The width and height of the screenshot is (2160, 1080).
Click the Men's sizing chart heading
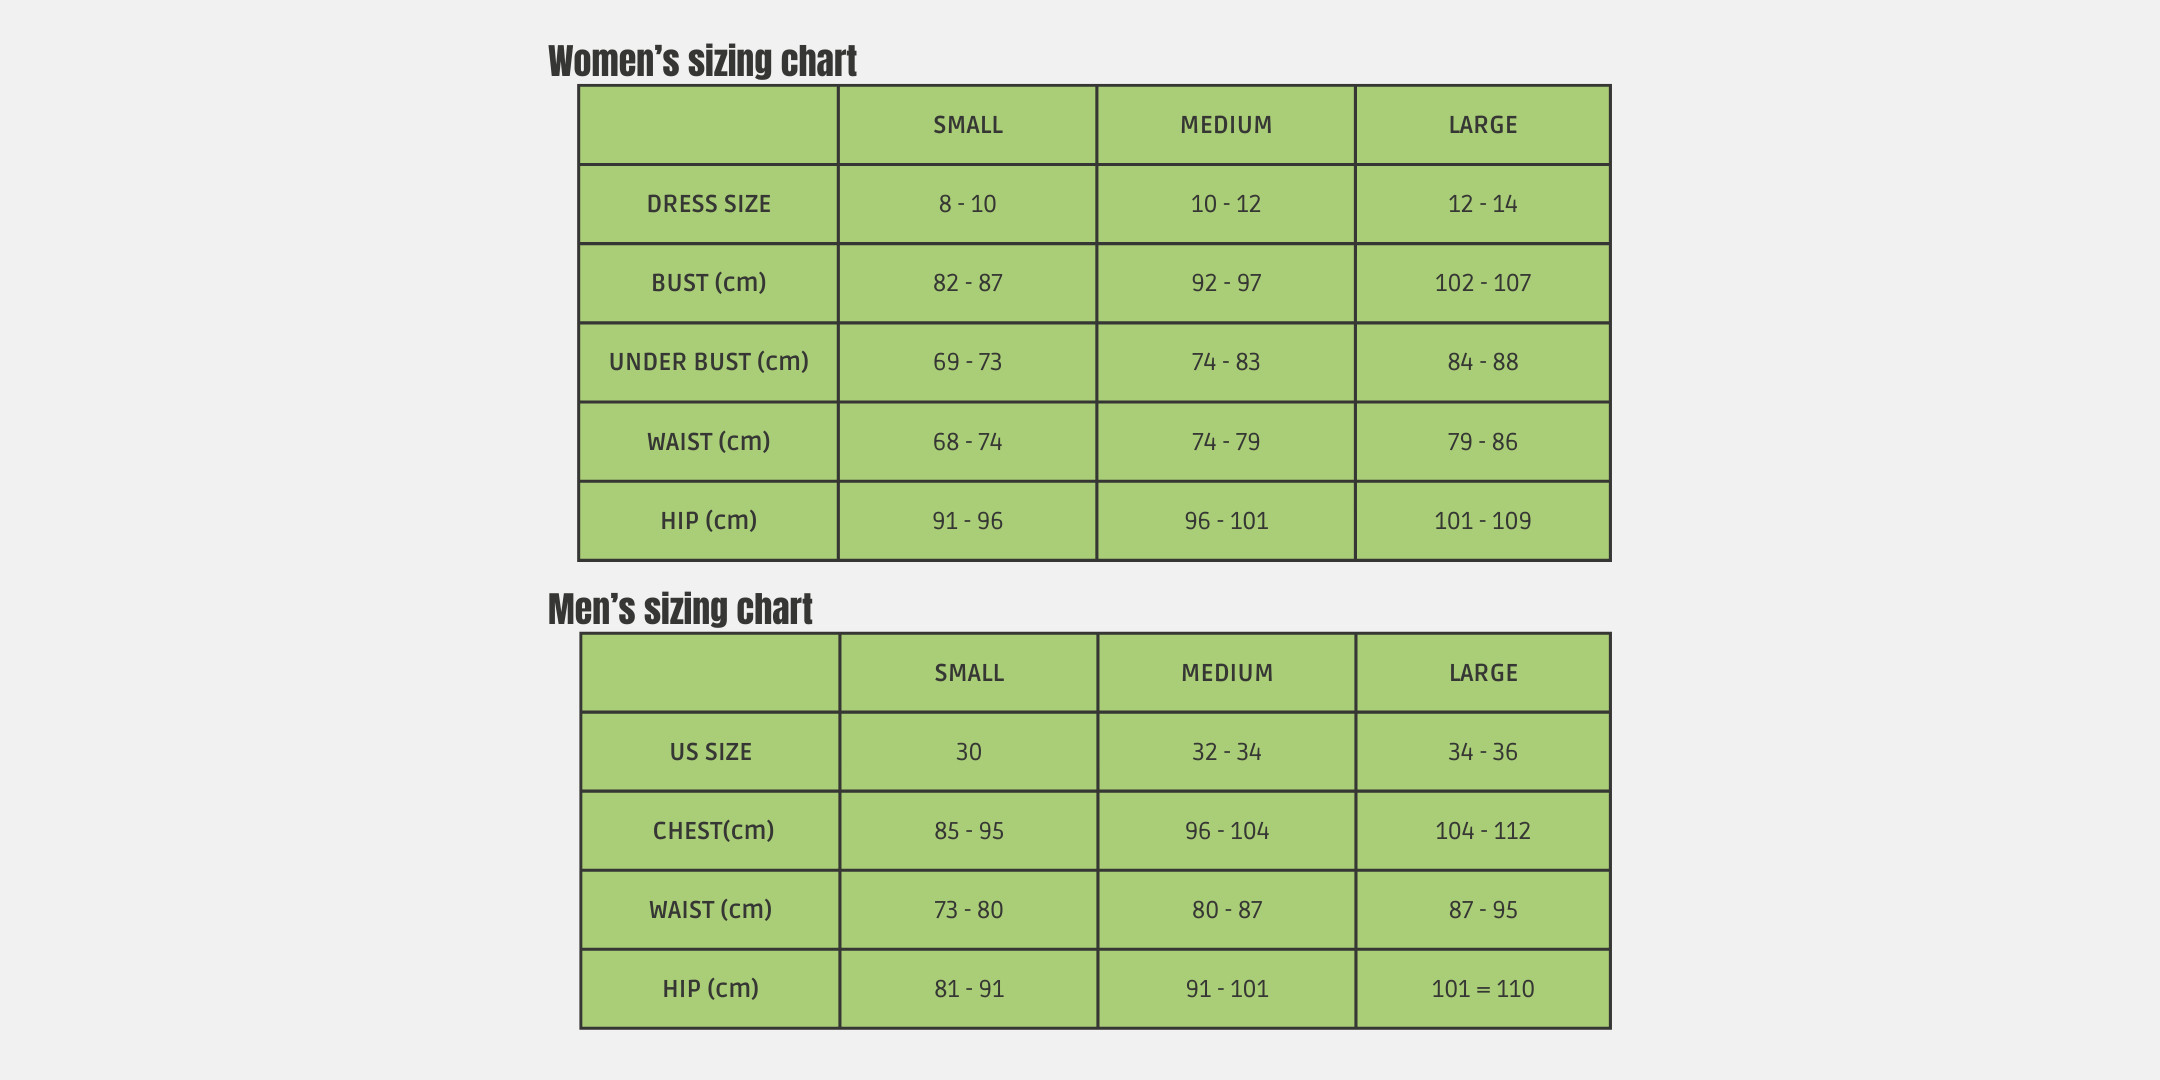pyautogui.click(x=680, y=609)
